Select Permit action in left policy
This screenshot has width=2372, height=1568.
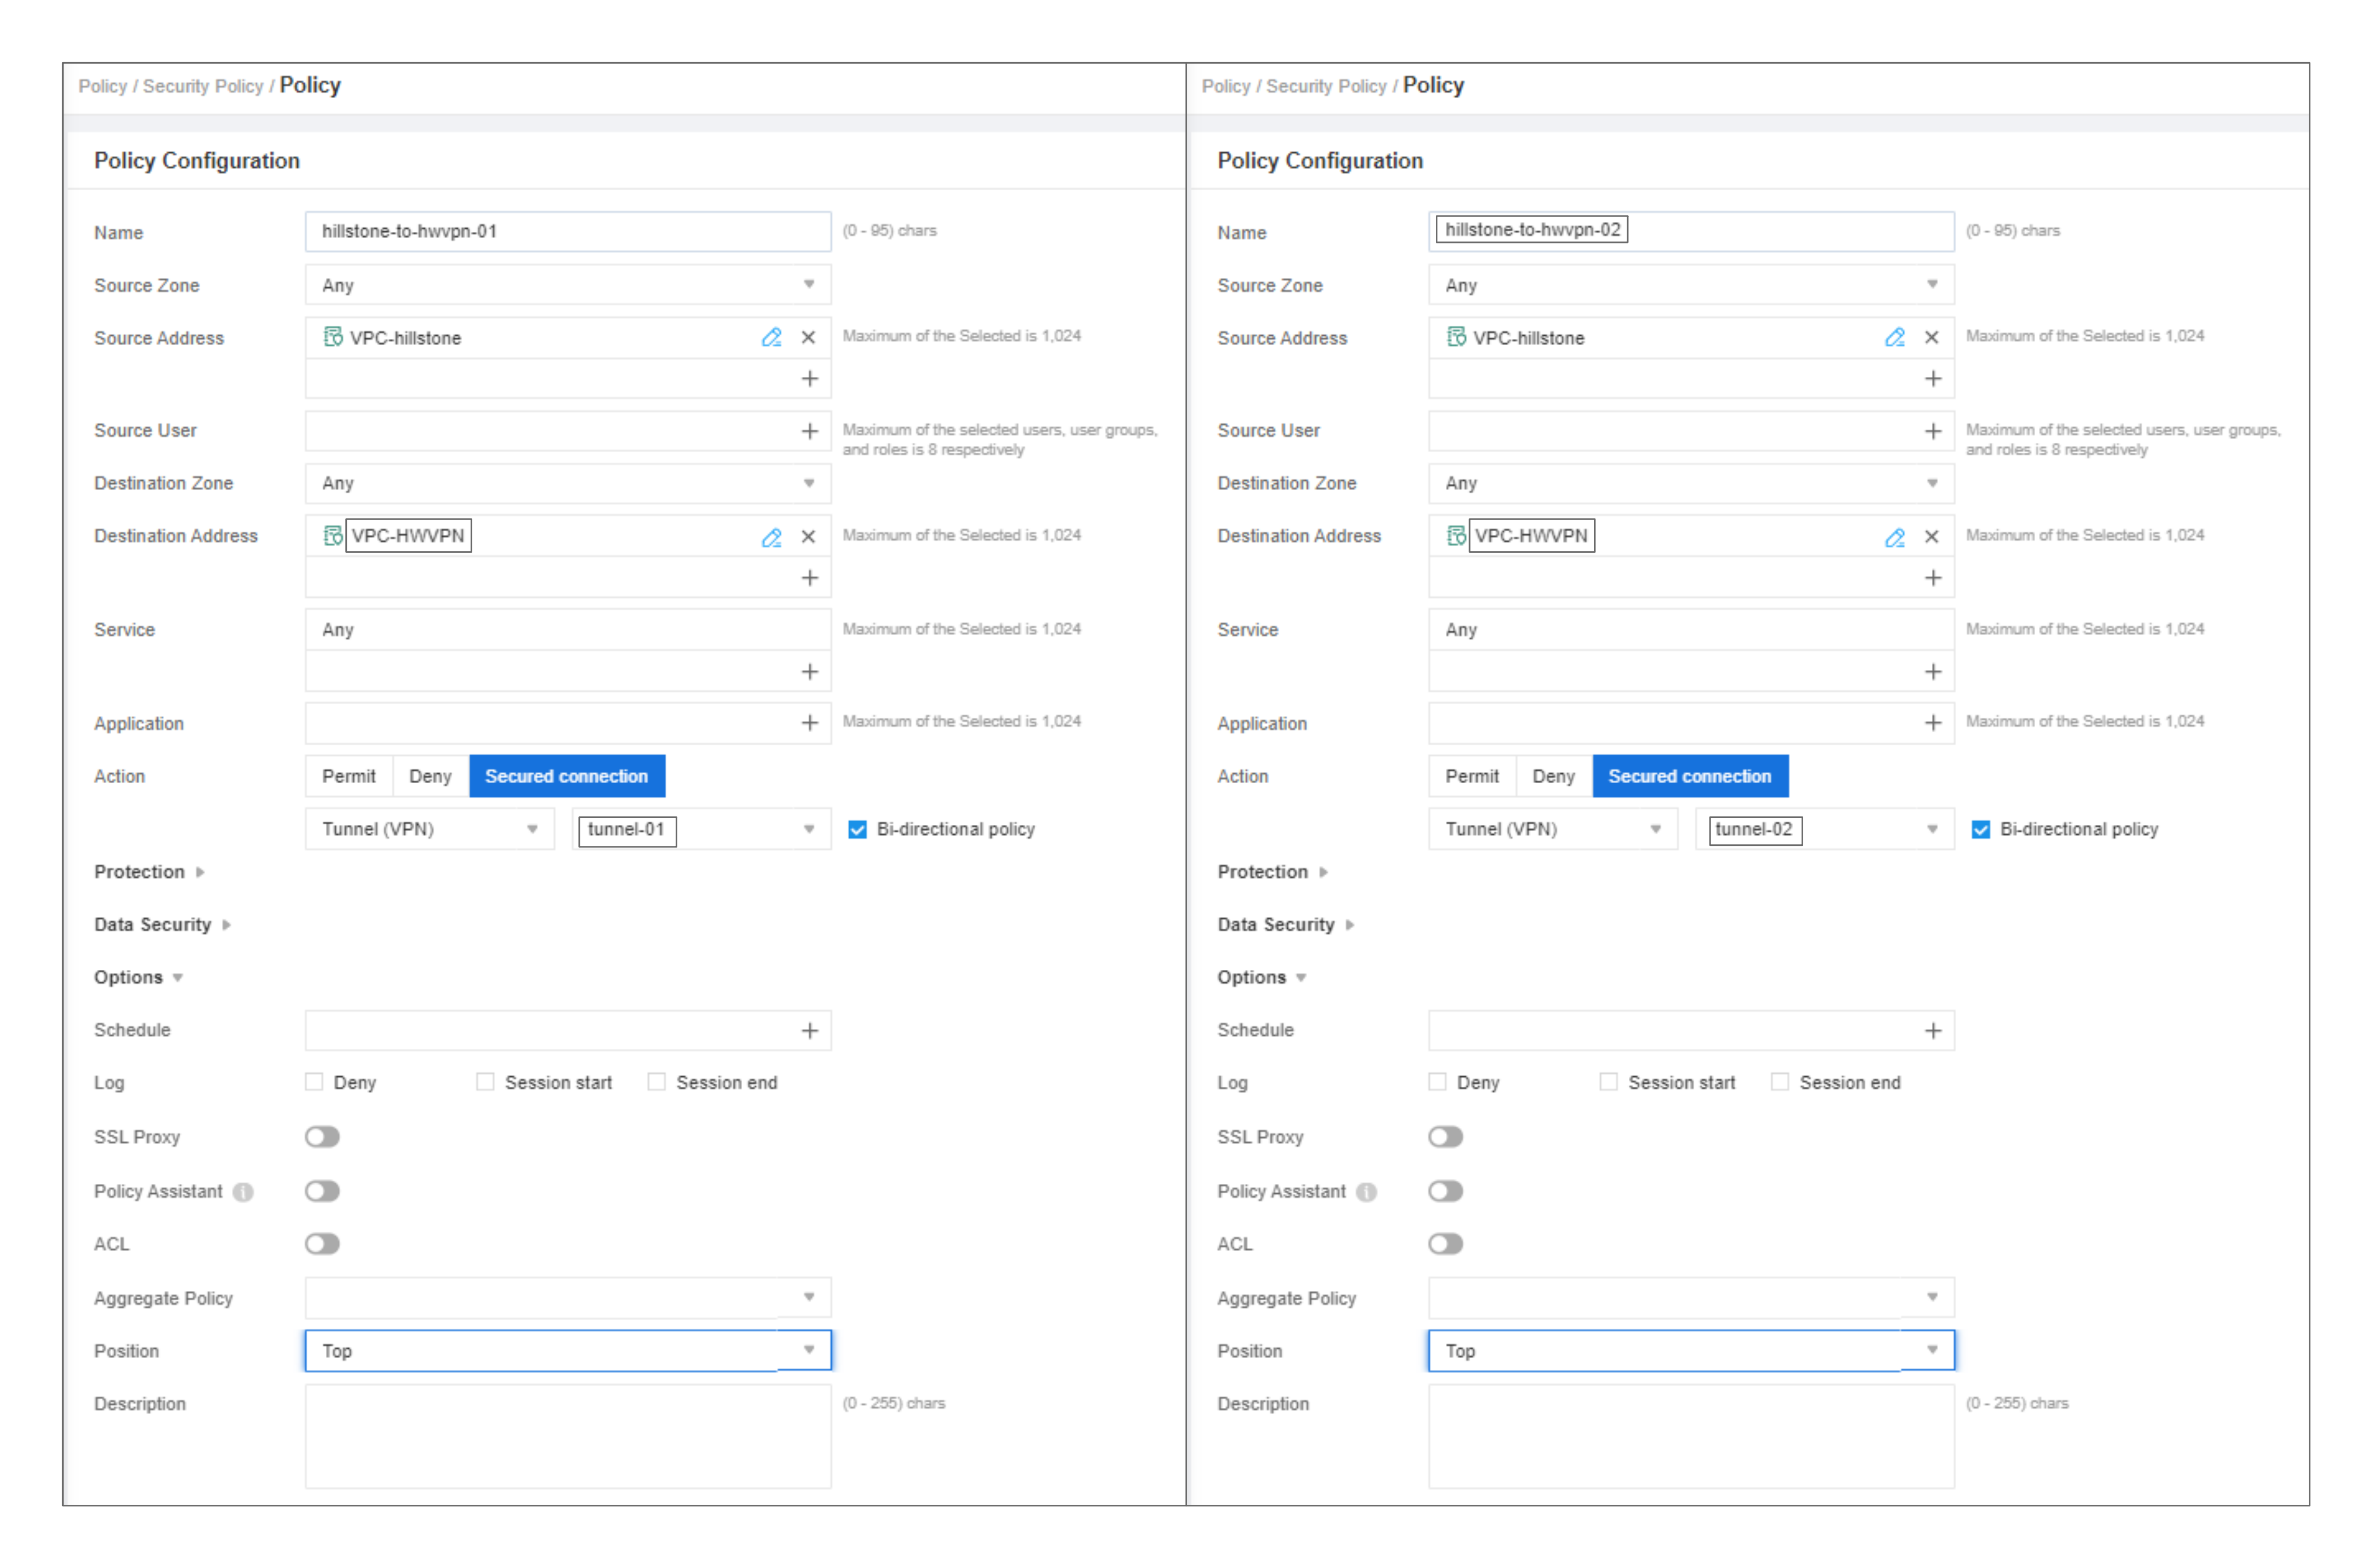tap(349, 777)
